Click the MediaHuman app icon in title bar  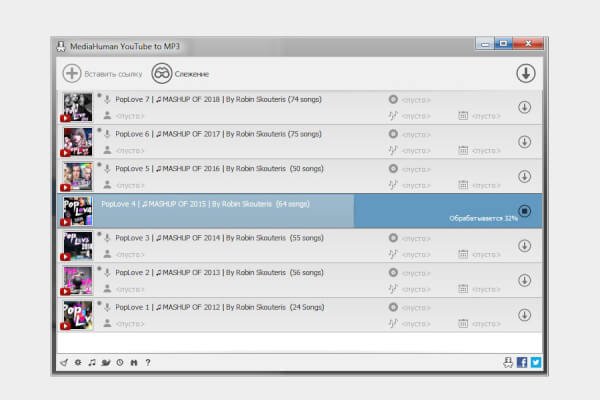coord(61,47)
